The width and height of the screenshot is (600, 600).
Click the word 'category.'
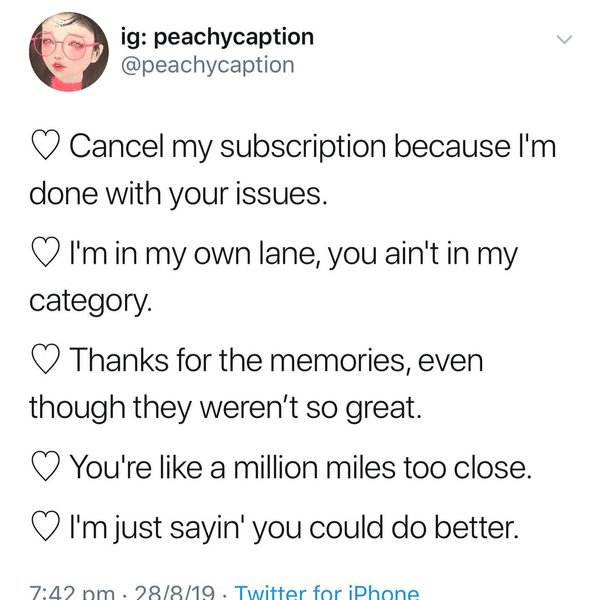coord(91,300)
